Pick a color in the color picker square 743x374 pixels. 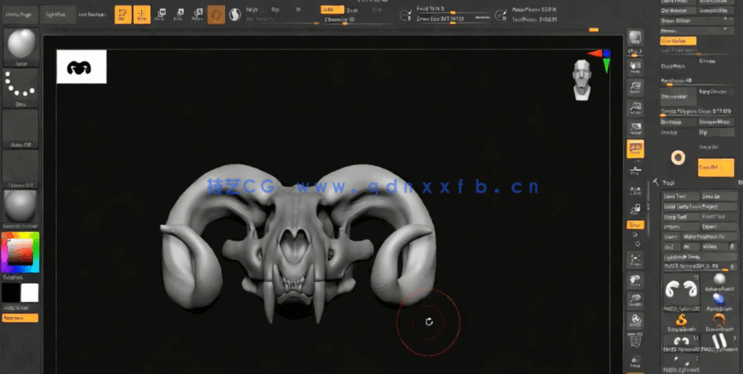[20, 251]
